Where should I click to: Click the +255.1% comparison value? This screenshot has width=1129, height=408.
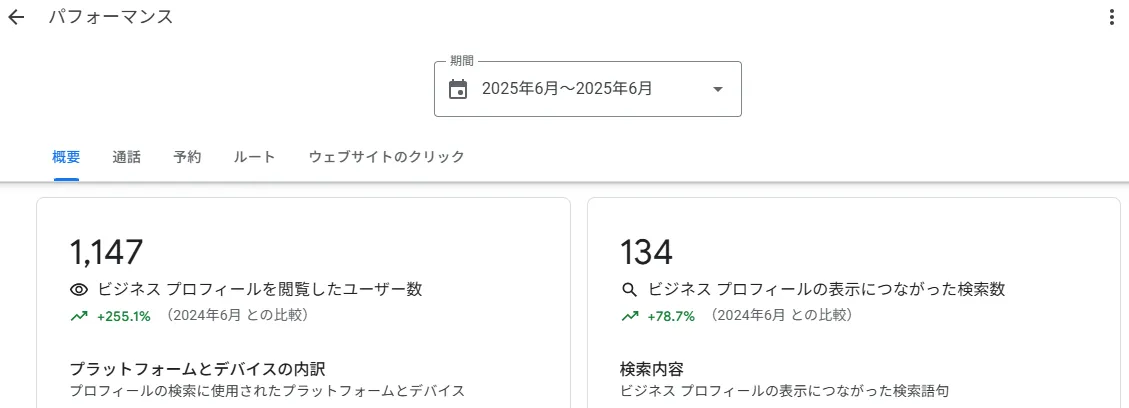[123, 316]
